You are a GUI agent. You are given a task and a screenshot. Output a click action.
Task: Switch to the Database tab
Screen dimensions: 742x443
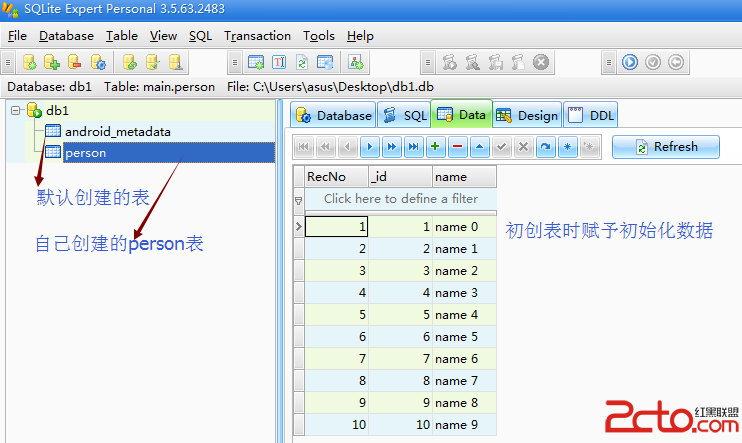pos(334,115)
